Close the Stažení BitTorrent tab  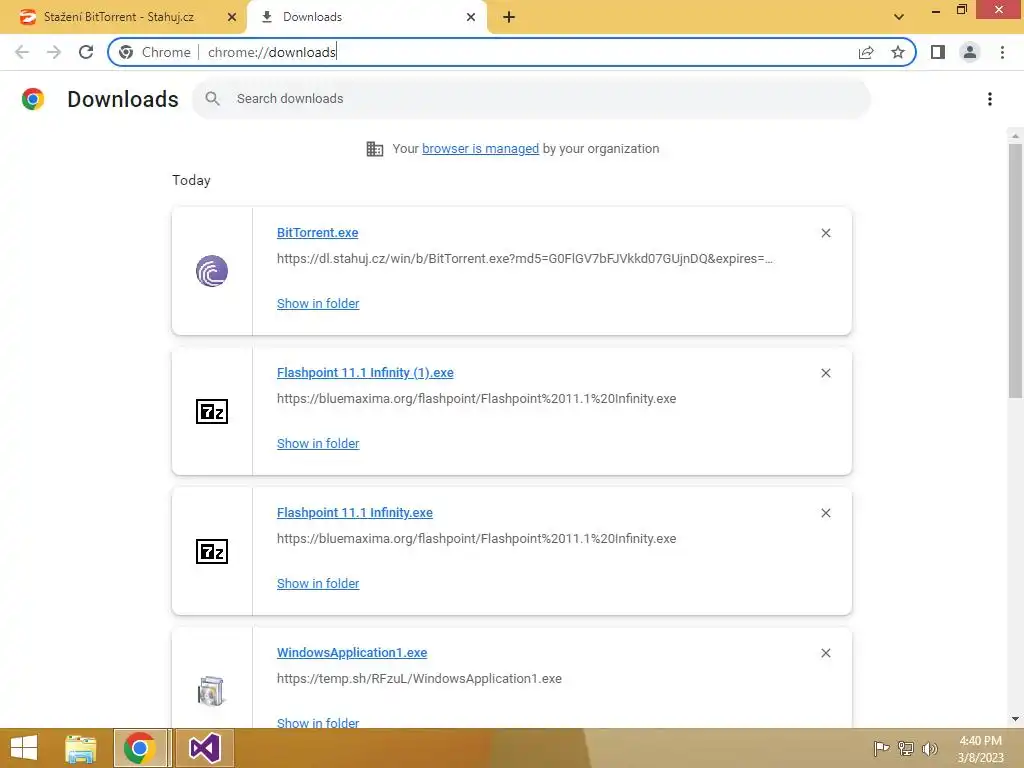click(232, 17)
